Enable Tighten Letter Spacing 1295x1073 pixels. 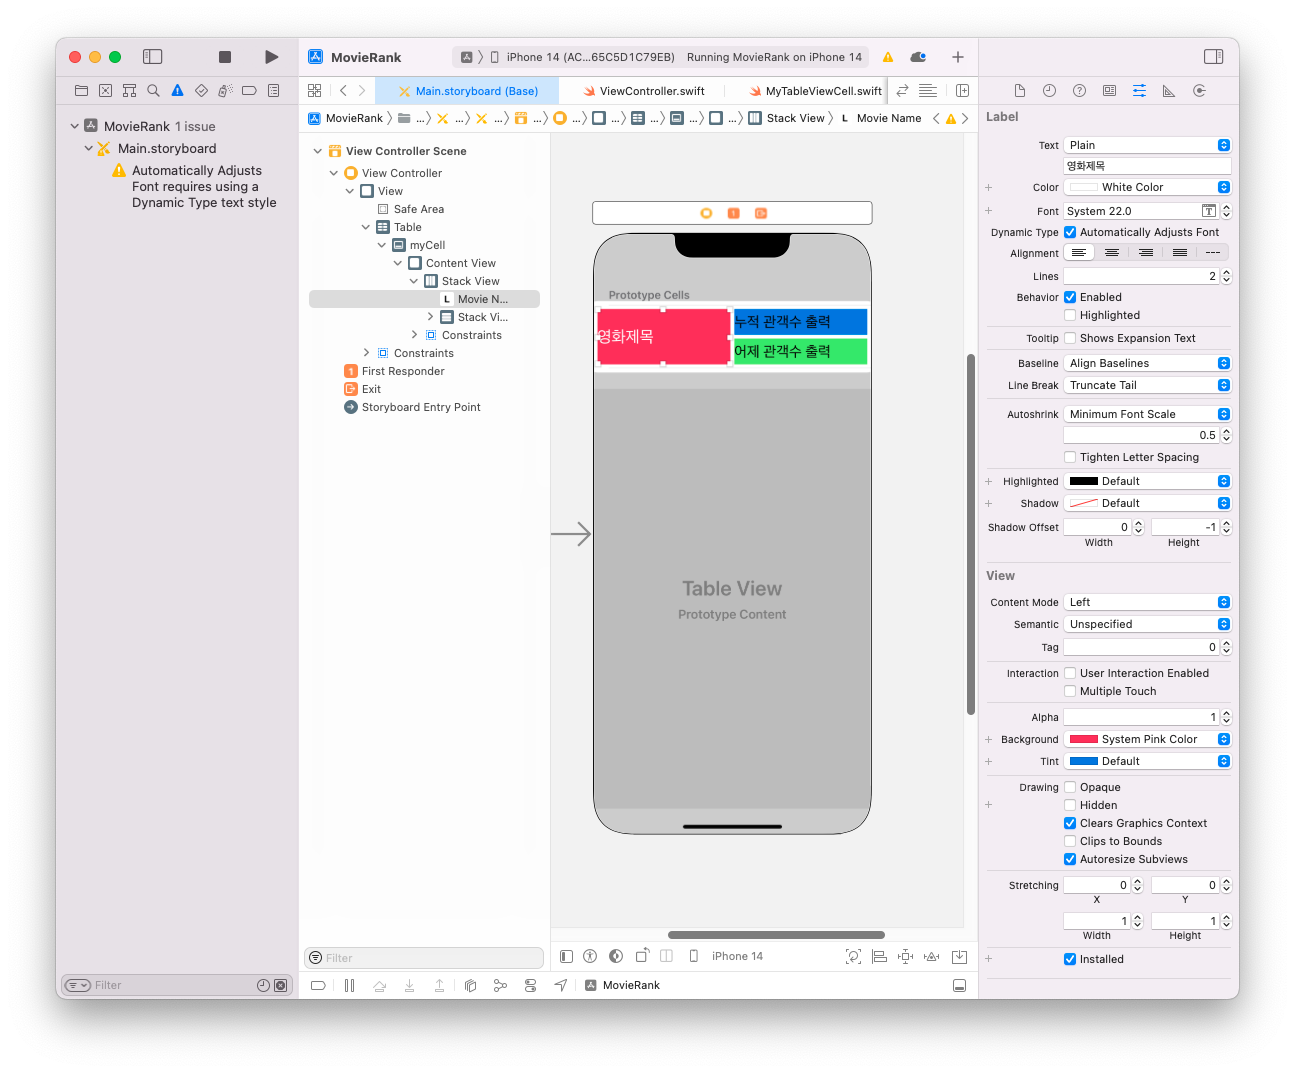1070,457
